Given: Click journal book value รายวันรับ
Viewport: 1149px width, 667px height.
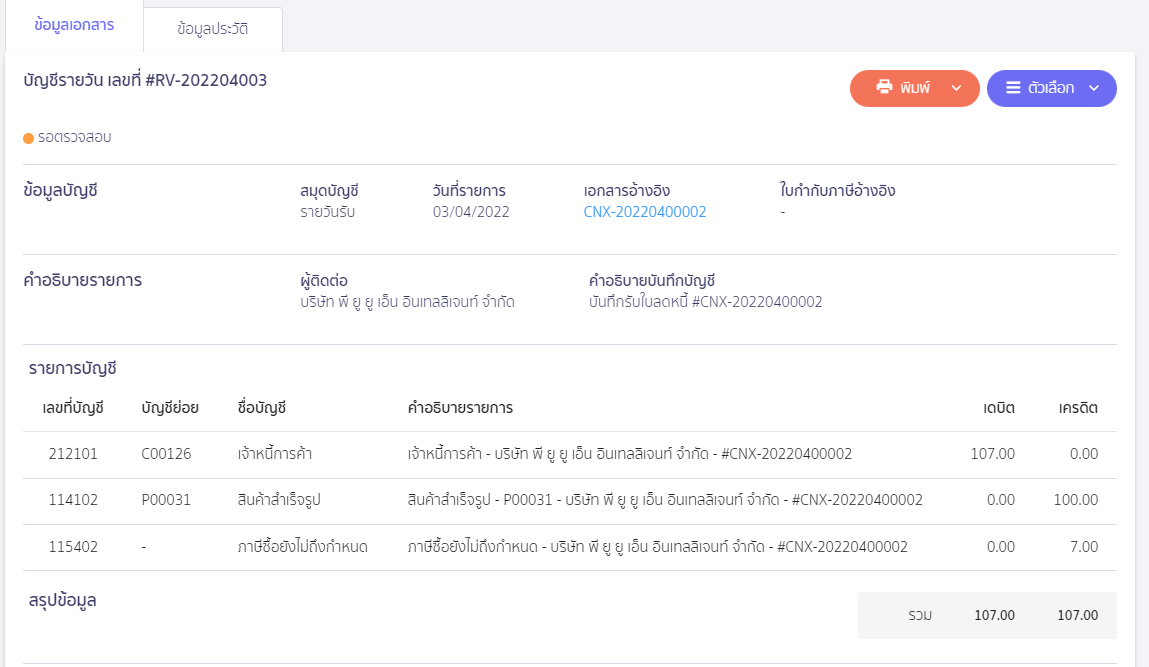Looking at the screenshot, I should [328, 212].
